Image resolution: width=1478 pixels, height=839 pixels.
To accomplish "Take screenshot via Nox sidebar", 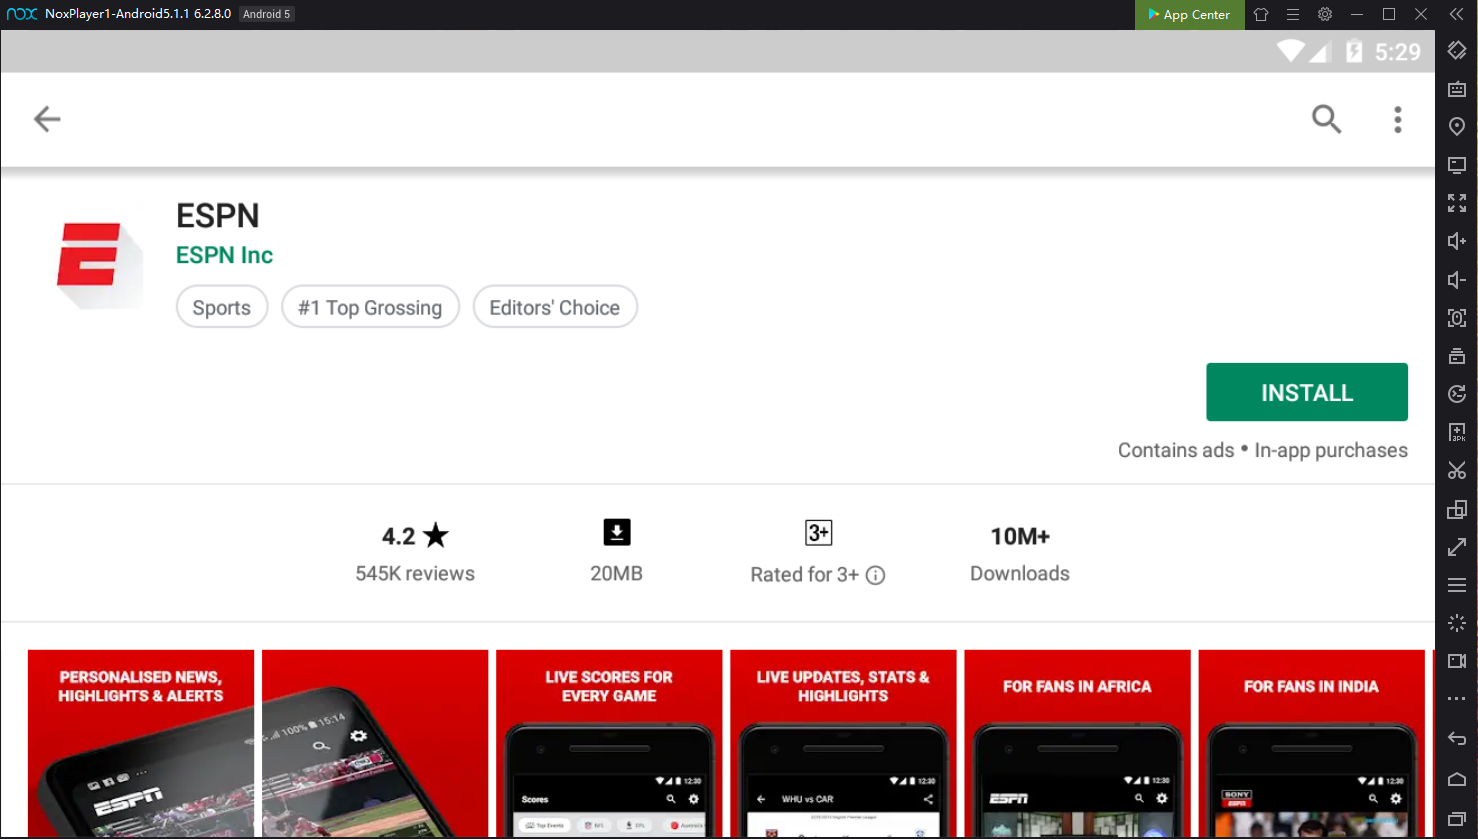I will (1457, 318).
